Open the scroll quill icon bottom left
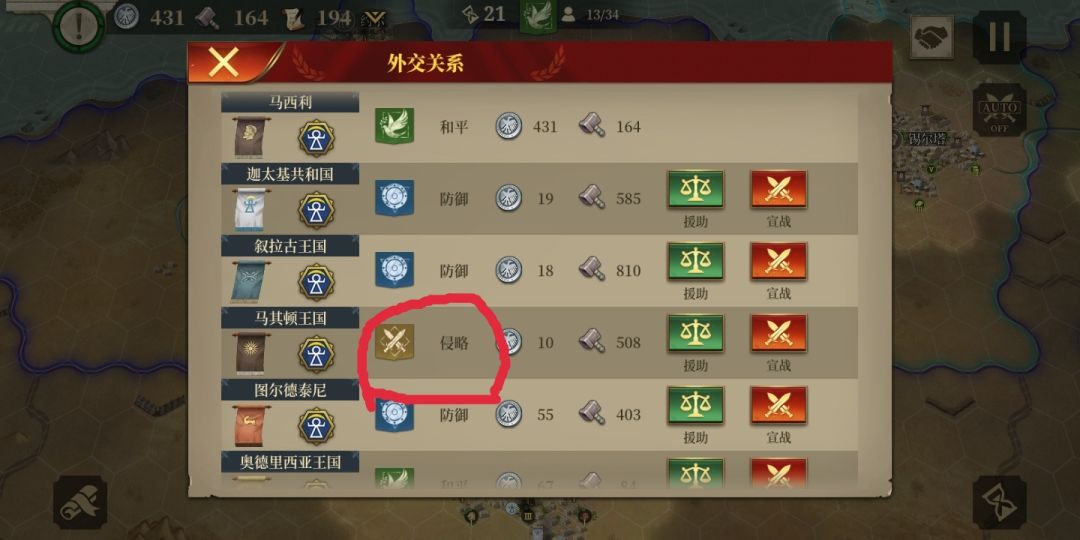 (80, 502)
